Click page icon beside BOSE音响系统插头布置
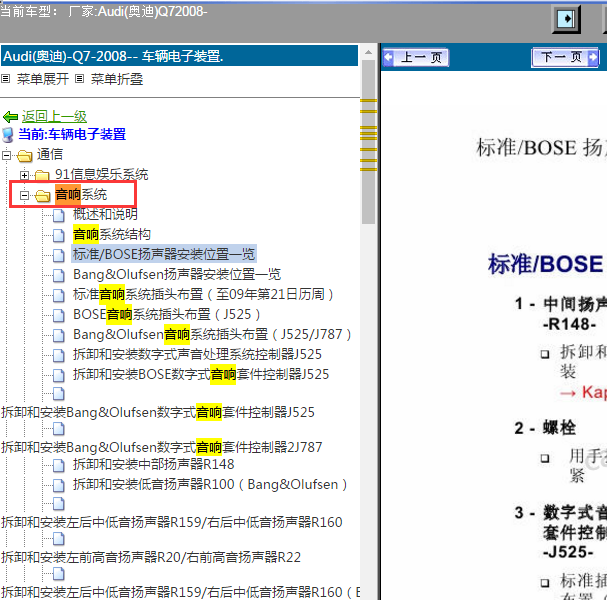 coord(58,315)
